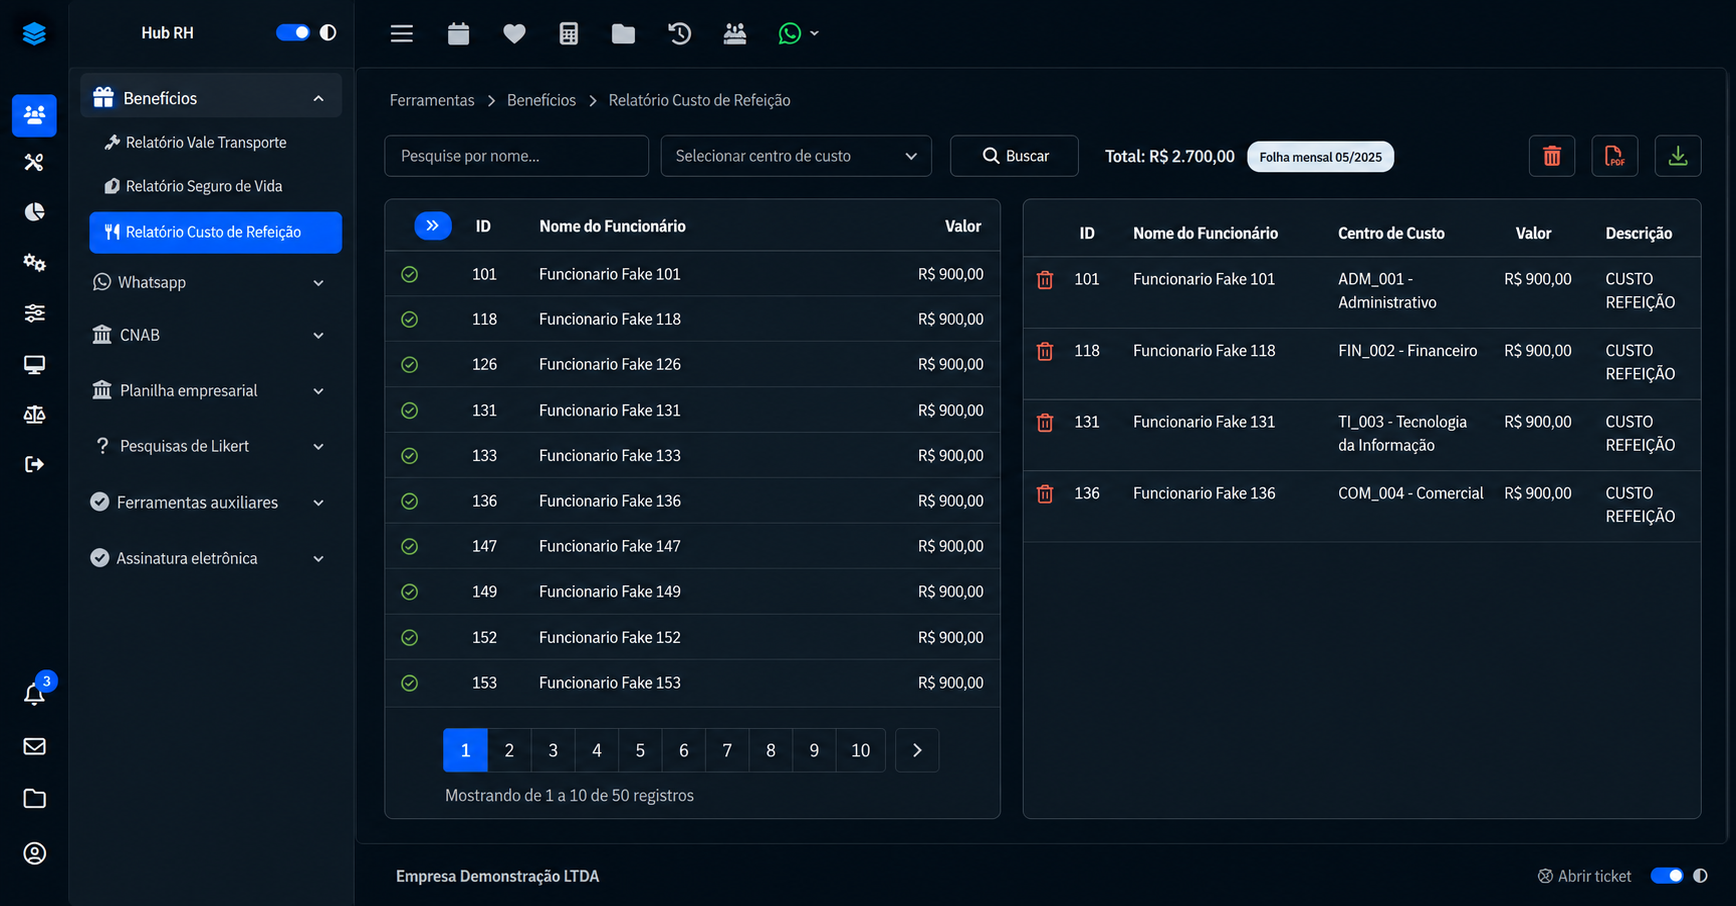Viewport: 1736px width, 906px height.
Task: Click the green download icon
Action: pyautogui.click(x=1678, y=156)
